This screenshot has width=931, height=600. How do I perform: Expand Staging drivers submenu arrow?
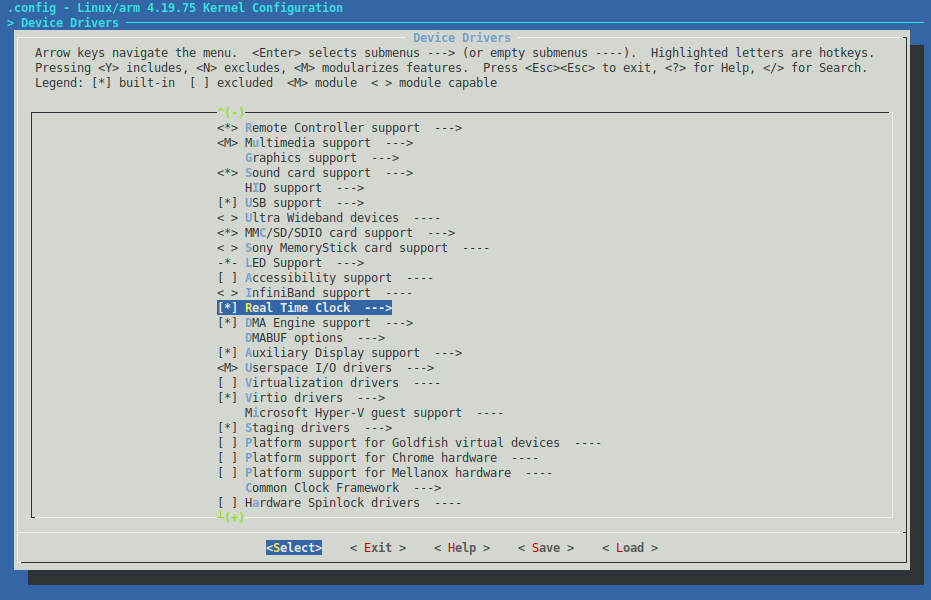coord(378,428)
